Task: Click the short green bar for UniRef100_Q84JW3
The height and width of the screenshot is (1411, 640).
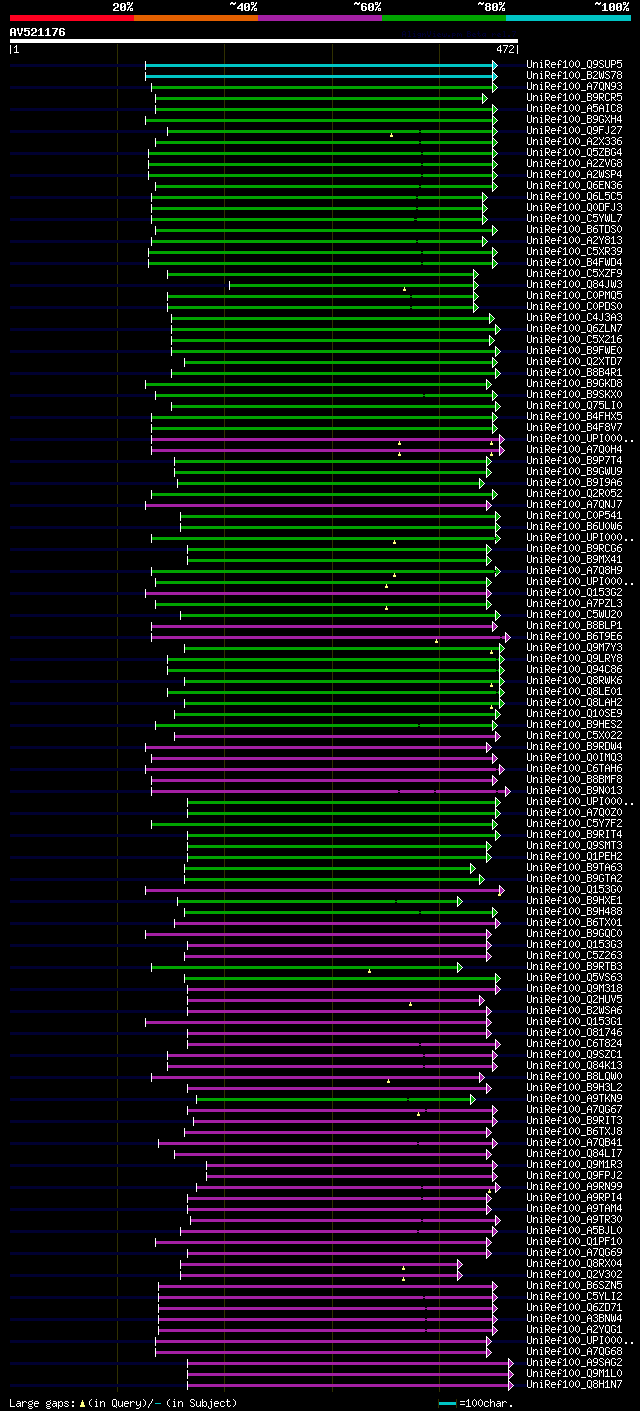Action: pos(354,285)
